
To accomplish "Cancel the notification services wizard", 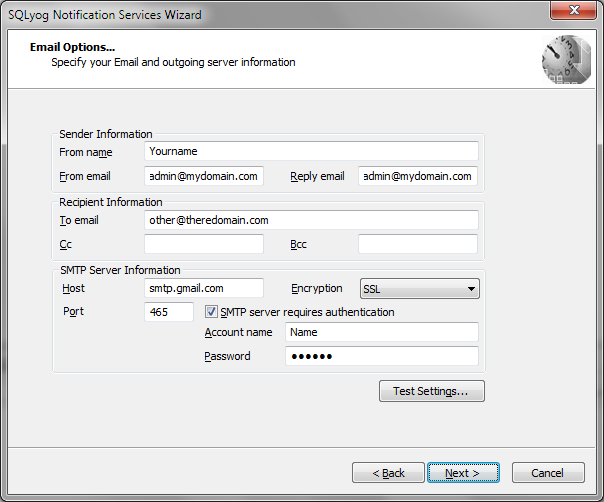I will [x=547, y=472].
